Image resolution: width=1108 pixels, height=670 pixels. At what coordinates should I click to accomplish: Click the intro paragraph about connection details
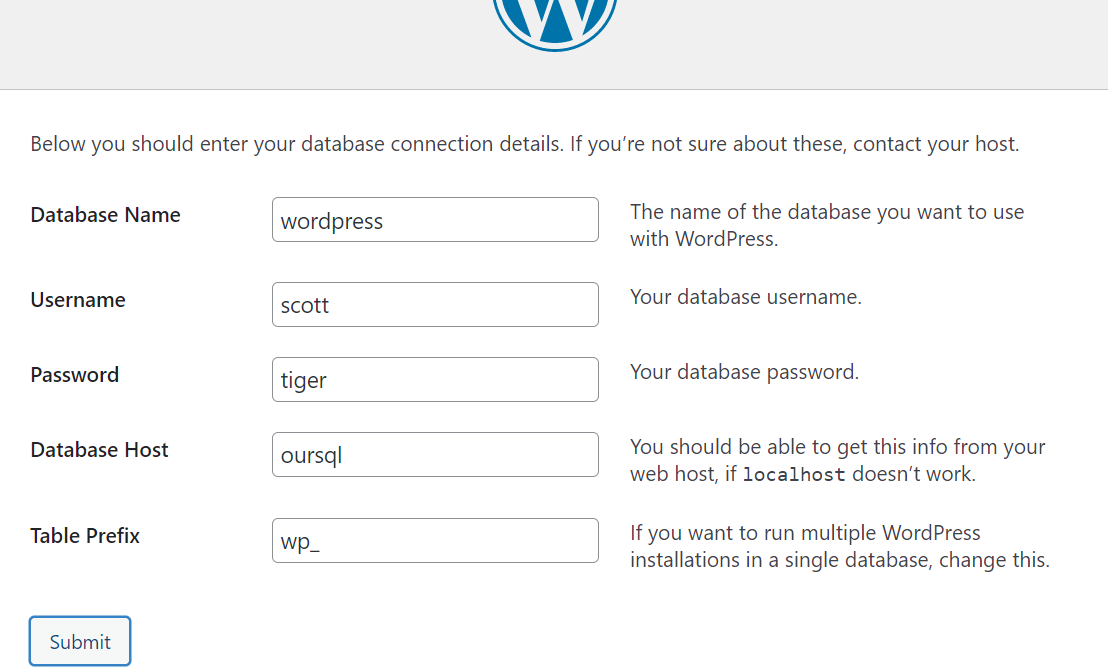[524, 144]
